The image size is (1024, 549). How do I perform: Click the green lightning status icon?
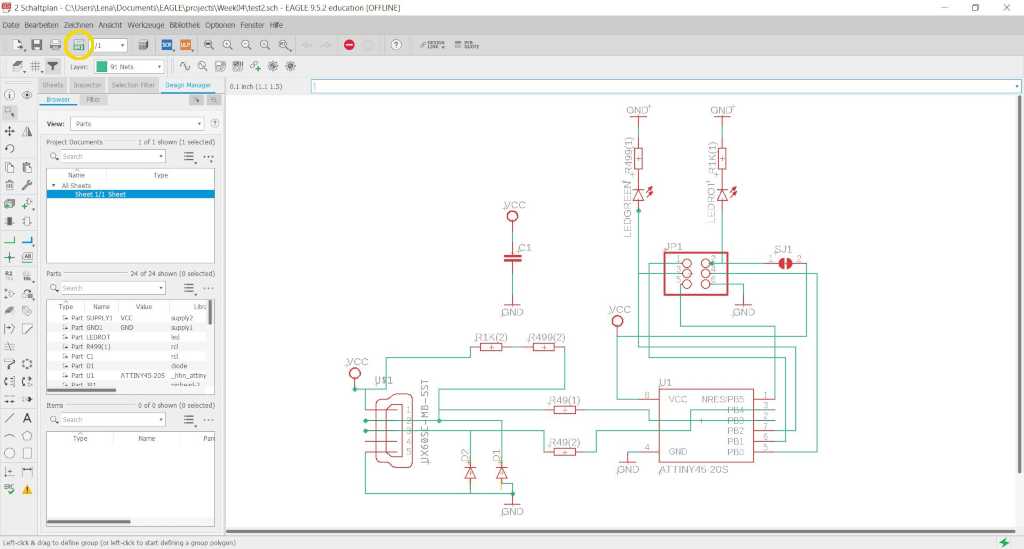point(1004,542)
